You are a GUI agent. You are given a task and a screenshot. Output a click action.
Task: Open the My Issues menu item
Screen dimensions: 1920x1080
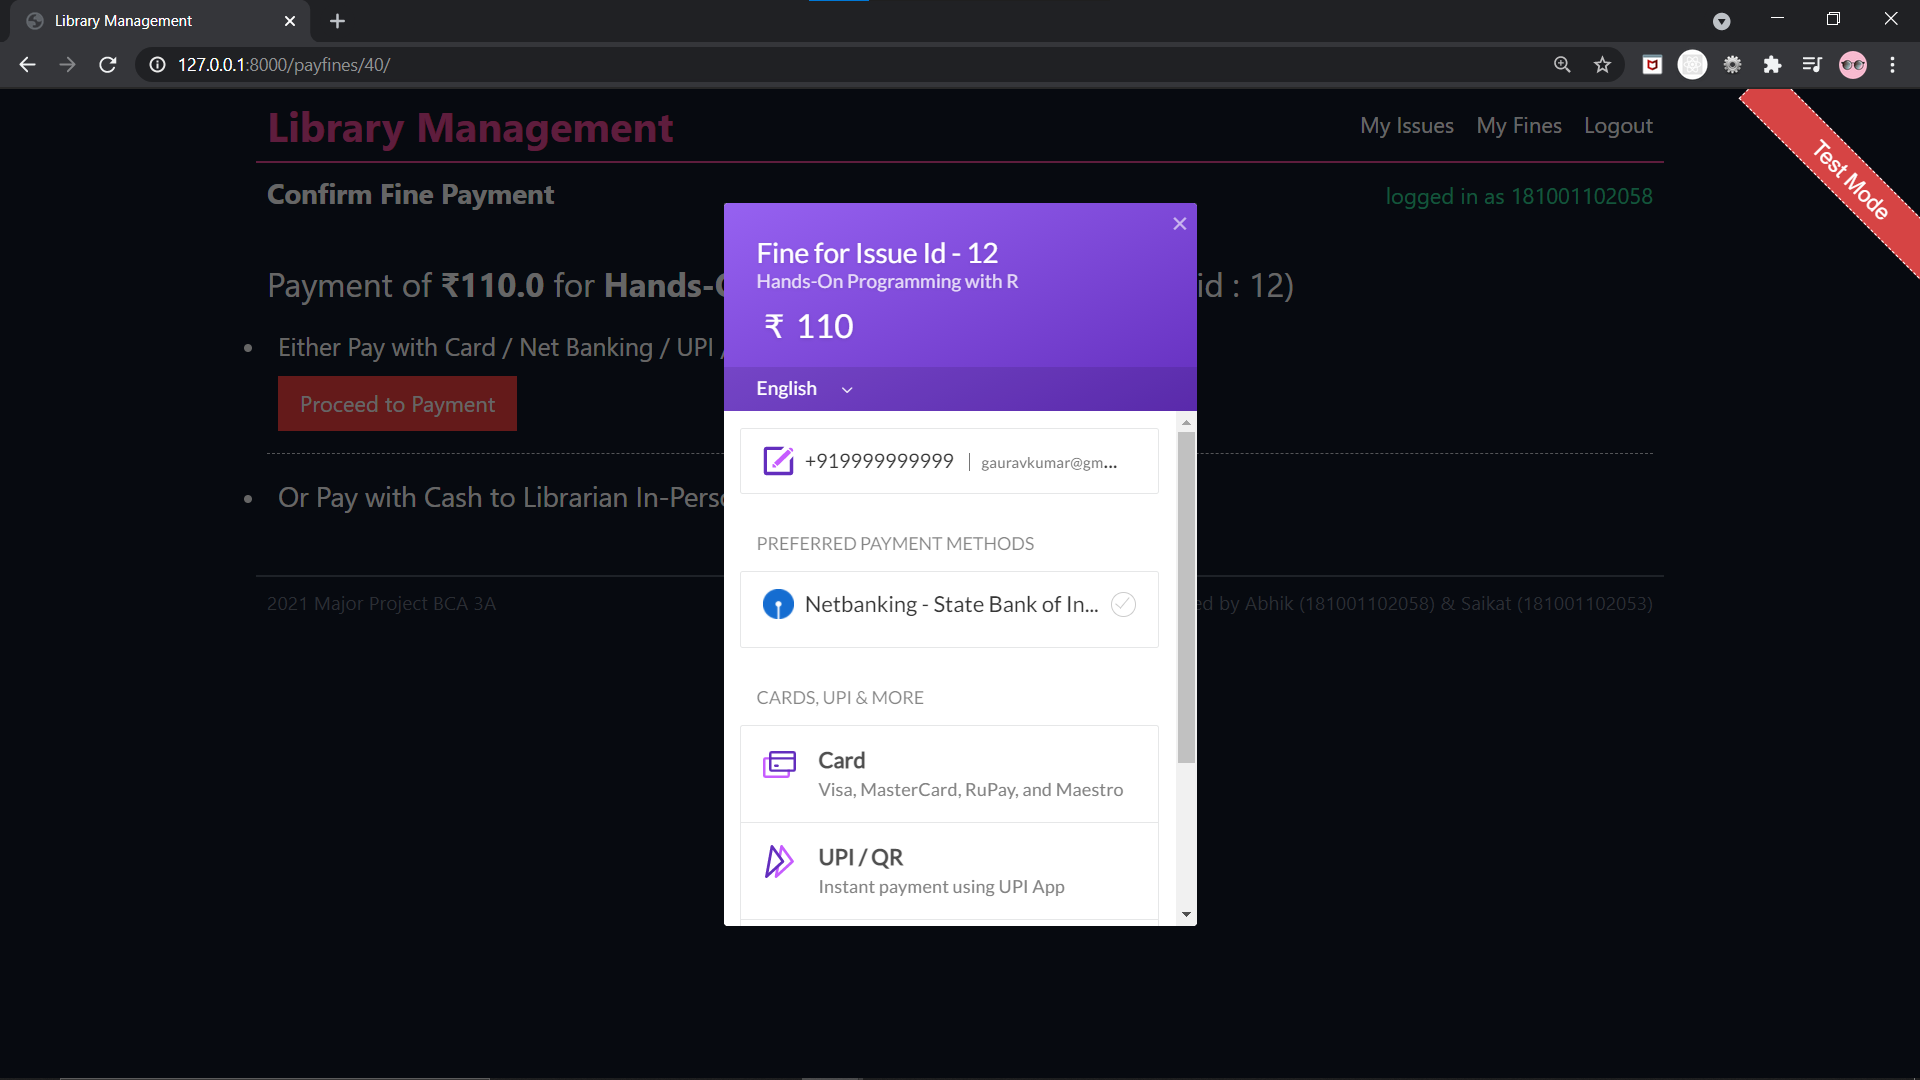tap(1406, 126)
